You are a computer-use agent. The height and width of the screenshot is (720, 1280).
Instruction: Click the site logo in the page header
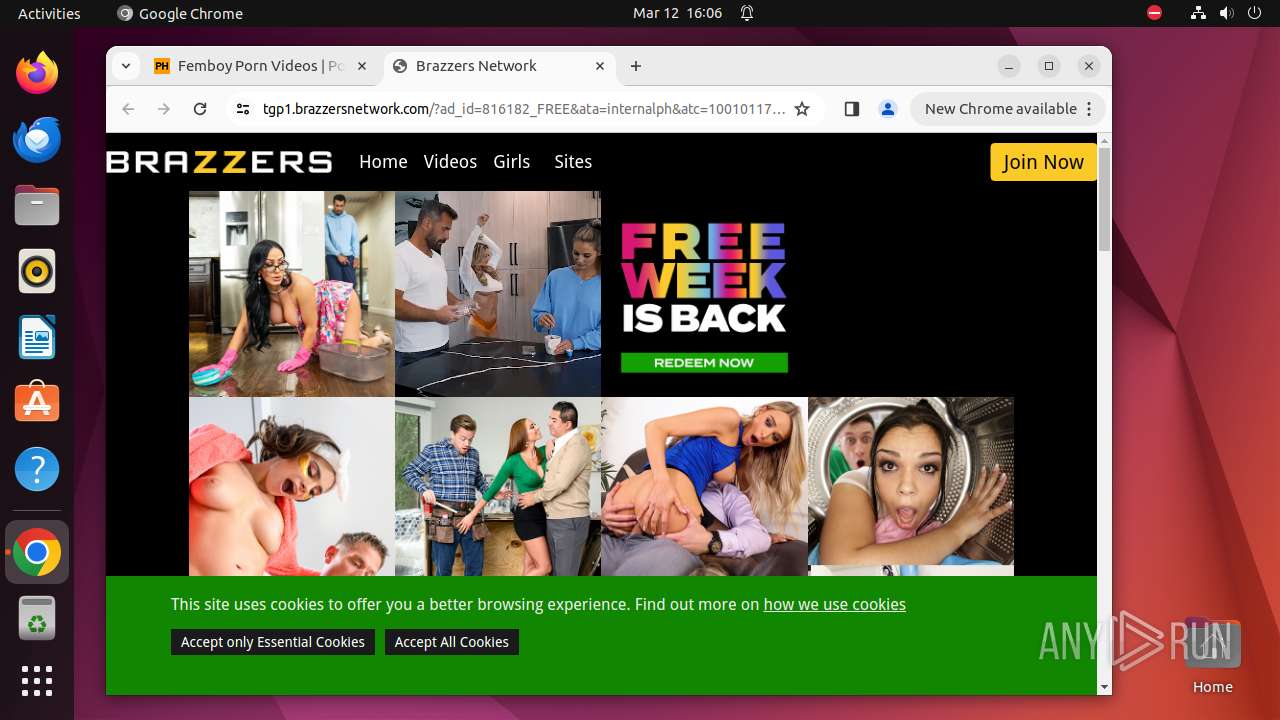(x=220, y=161)
